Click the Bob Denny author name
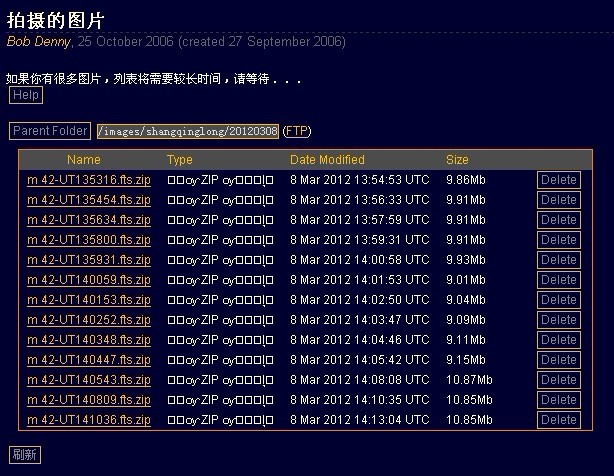The height and width of the screenshot is (476, 614). tap(38, 42)
